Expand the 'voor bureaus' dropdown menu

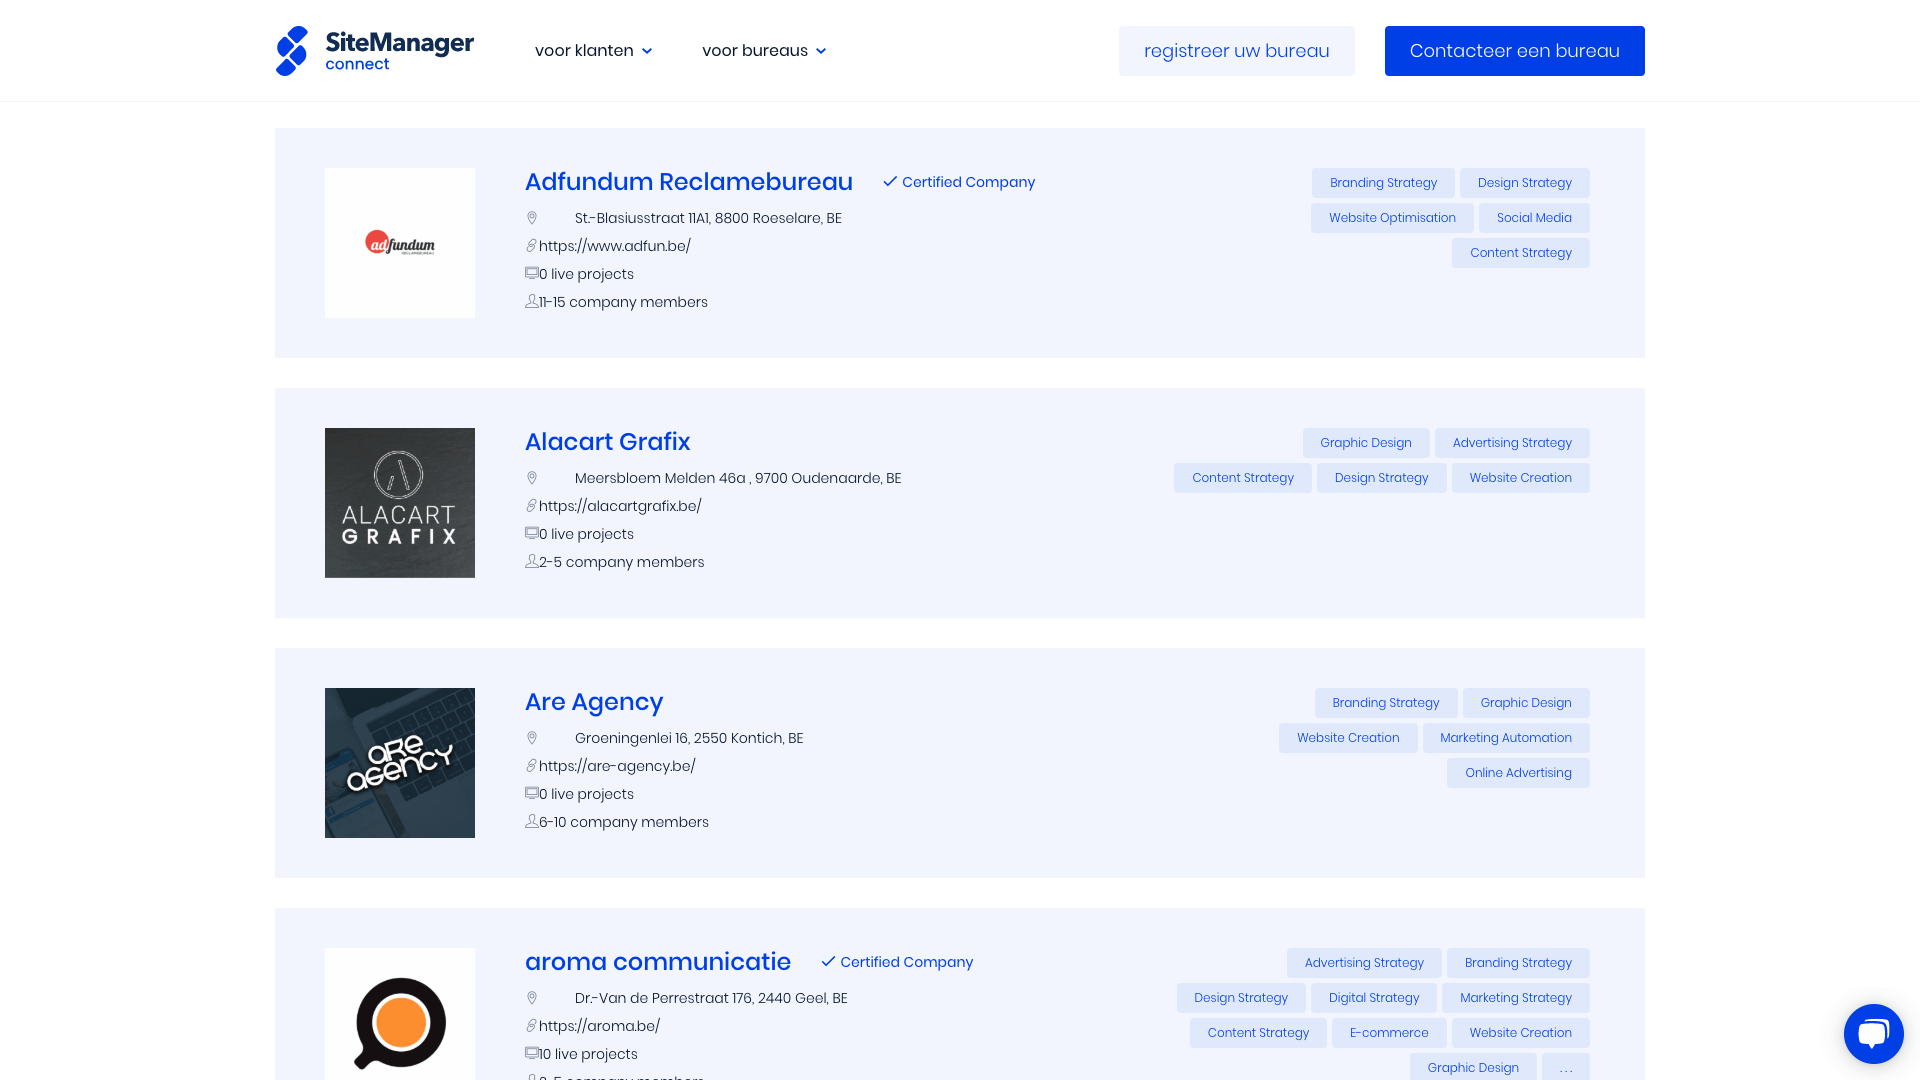[764, 51]
